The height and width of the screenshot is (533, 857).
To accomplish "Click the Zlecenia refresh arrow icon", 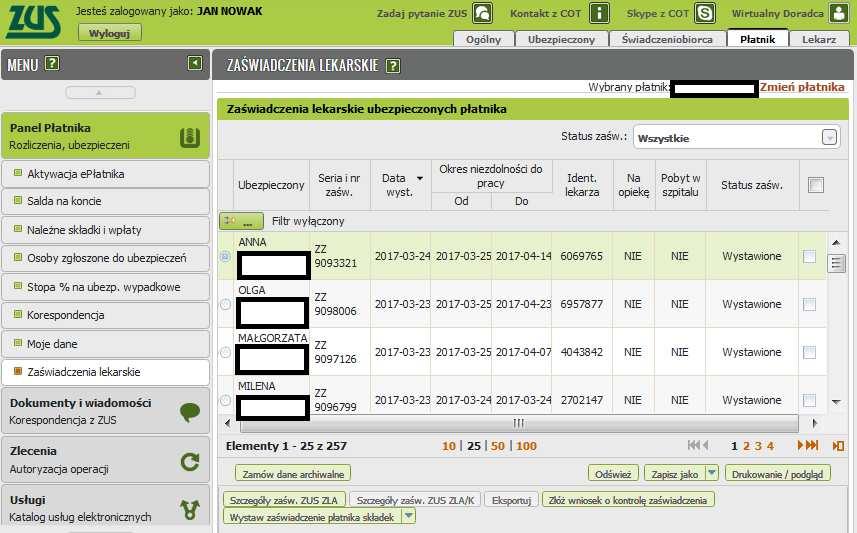I will 190,462.
